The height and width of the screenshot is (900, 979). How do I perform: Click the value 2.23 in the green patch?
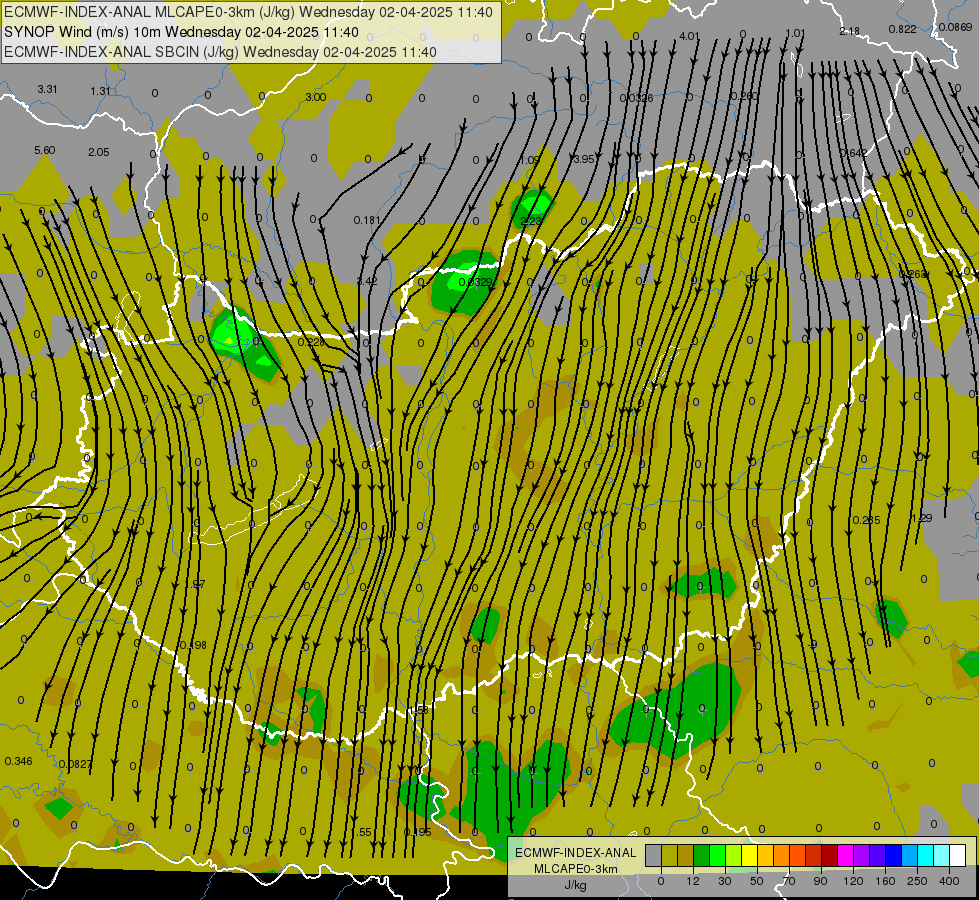tap(531, 221)
